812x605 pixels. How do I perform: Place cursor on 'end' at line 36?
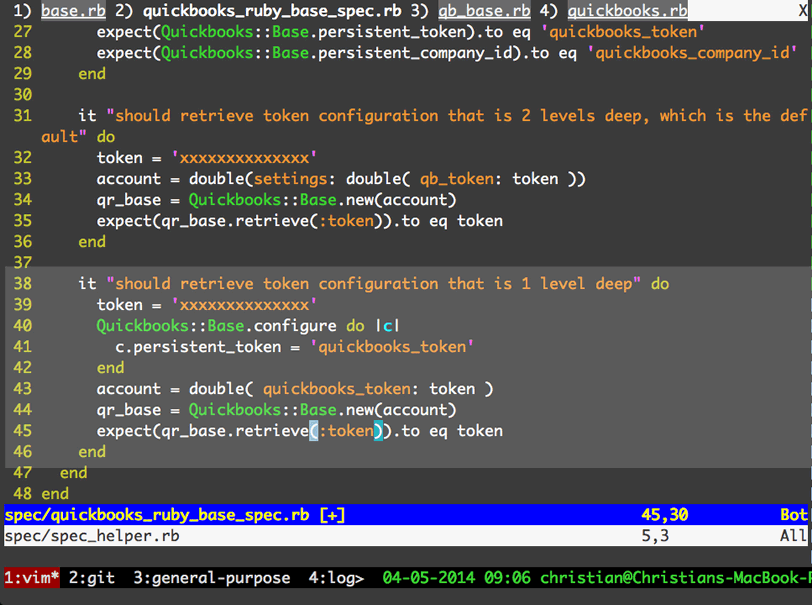(x=92, y=241)
